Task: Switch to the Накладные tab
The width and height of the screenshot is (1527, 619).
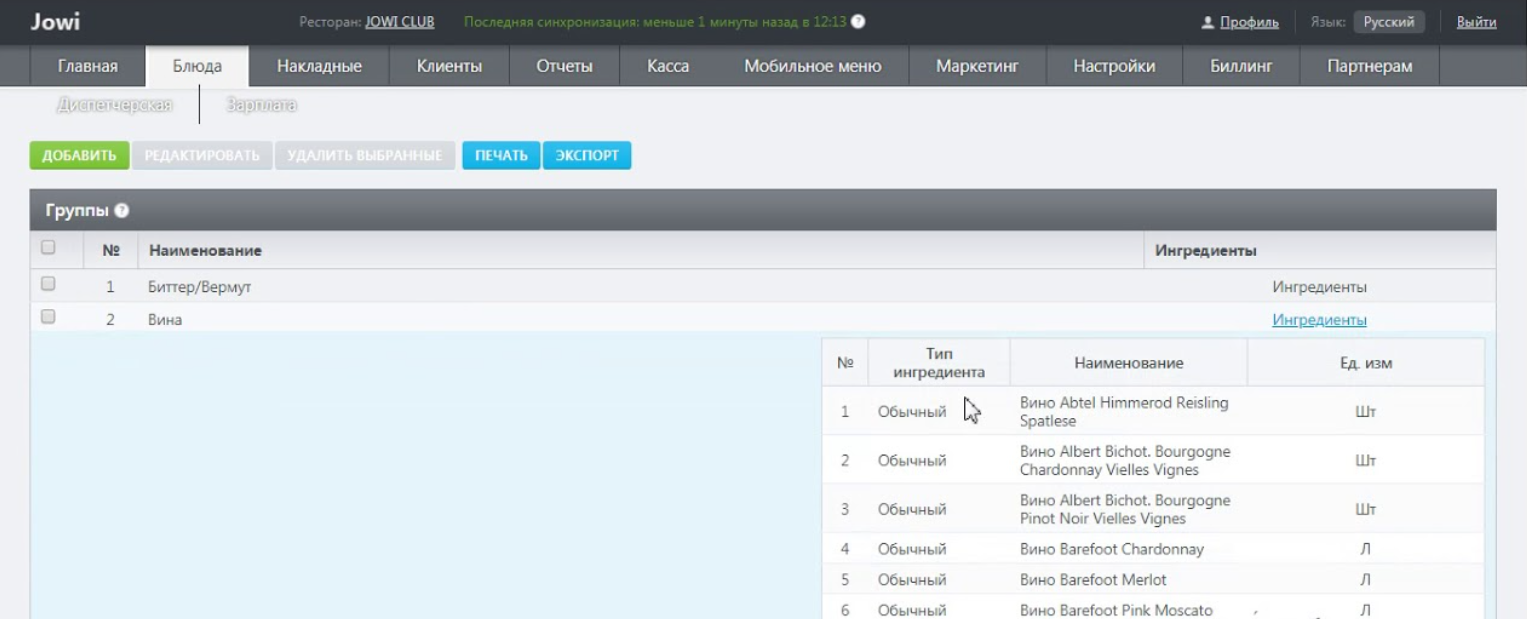Action: pyautogui.click(x=319, y=66)
